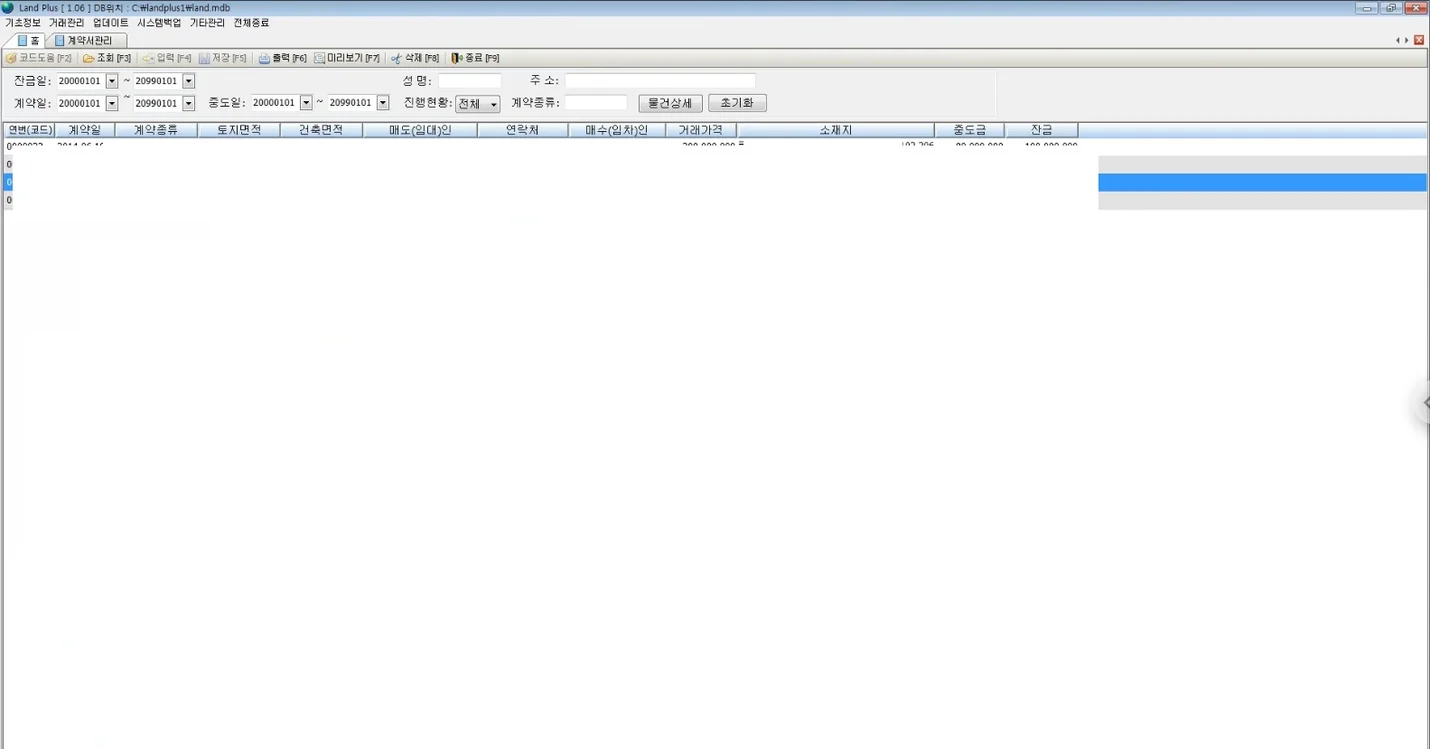The image size is (1430, 749).
Task: Open the 기초정보 menu
Action: (x=23, y=22)
